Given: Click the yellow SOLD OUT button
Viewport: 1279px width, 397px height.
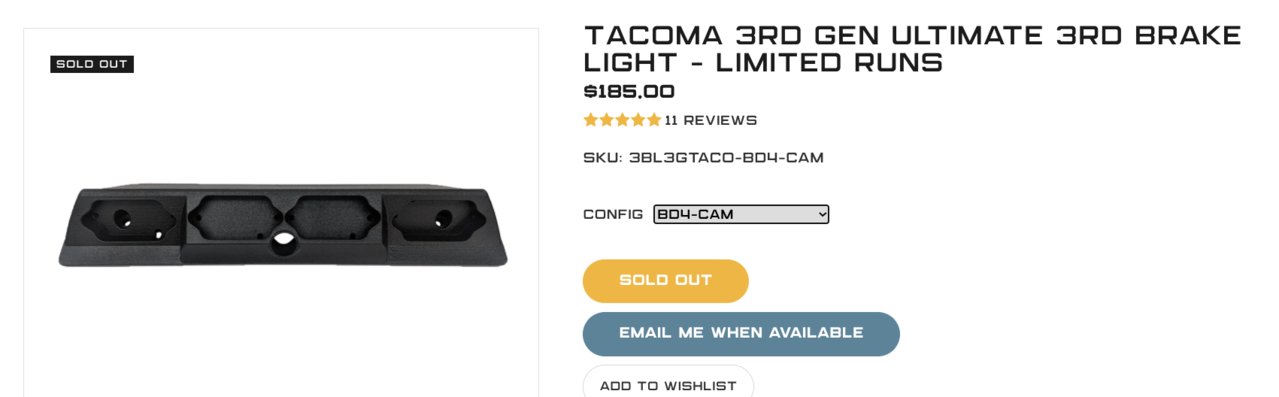Looking at the screenshot, I should tap(666, 281).
